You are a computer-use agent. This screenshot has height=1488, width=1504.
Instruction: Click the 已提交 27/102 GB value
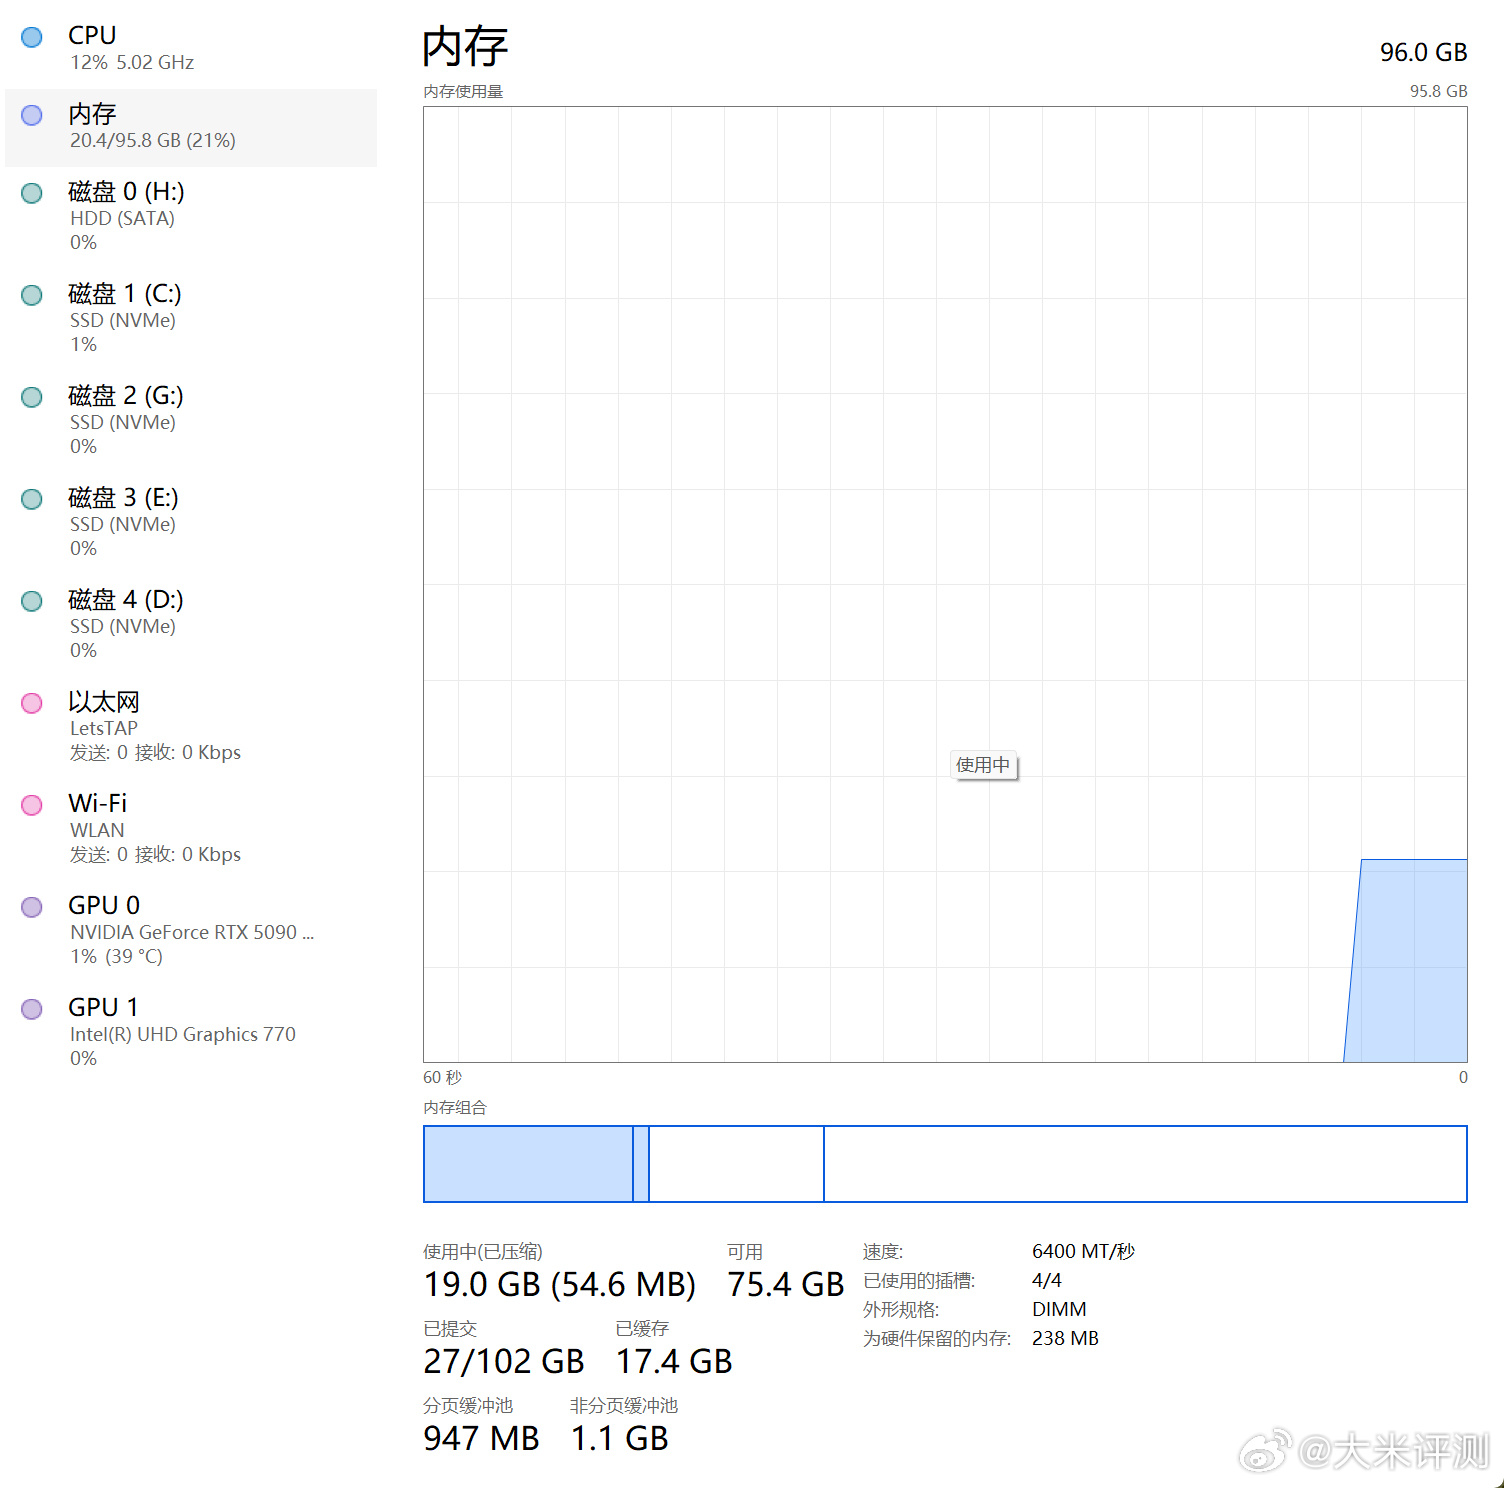(503, 1361)
